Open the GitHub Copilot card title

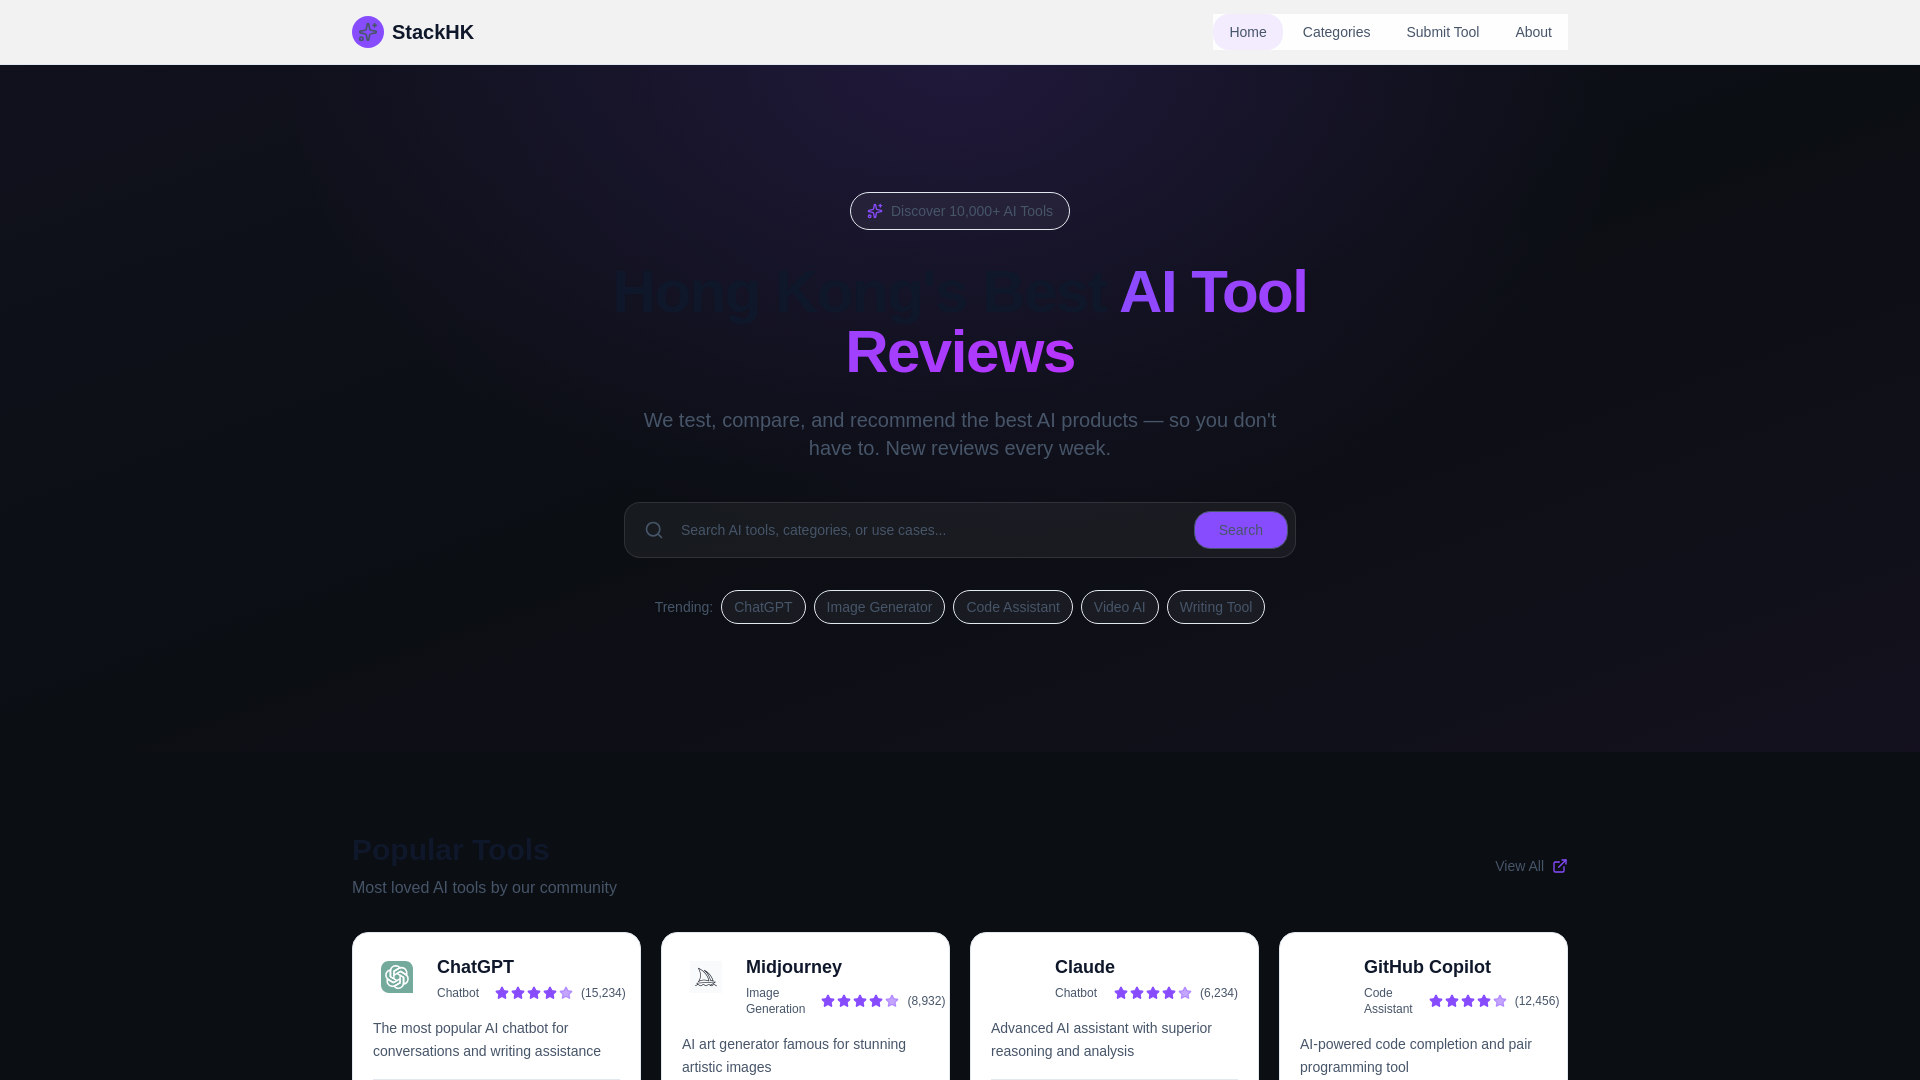click(1427, 967)
